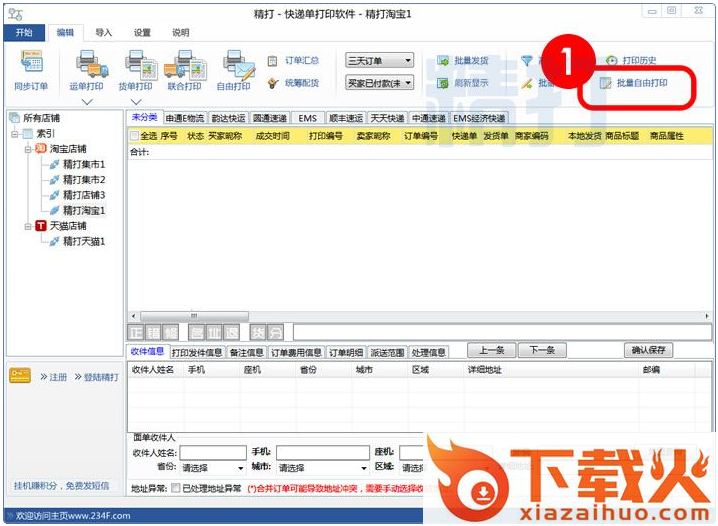Click the 确认保存 button

648,350
